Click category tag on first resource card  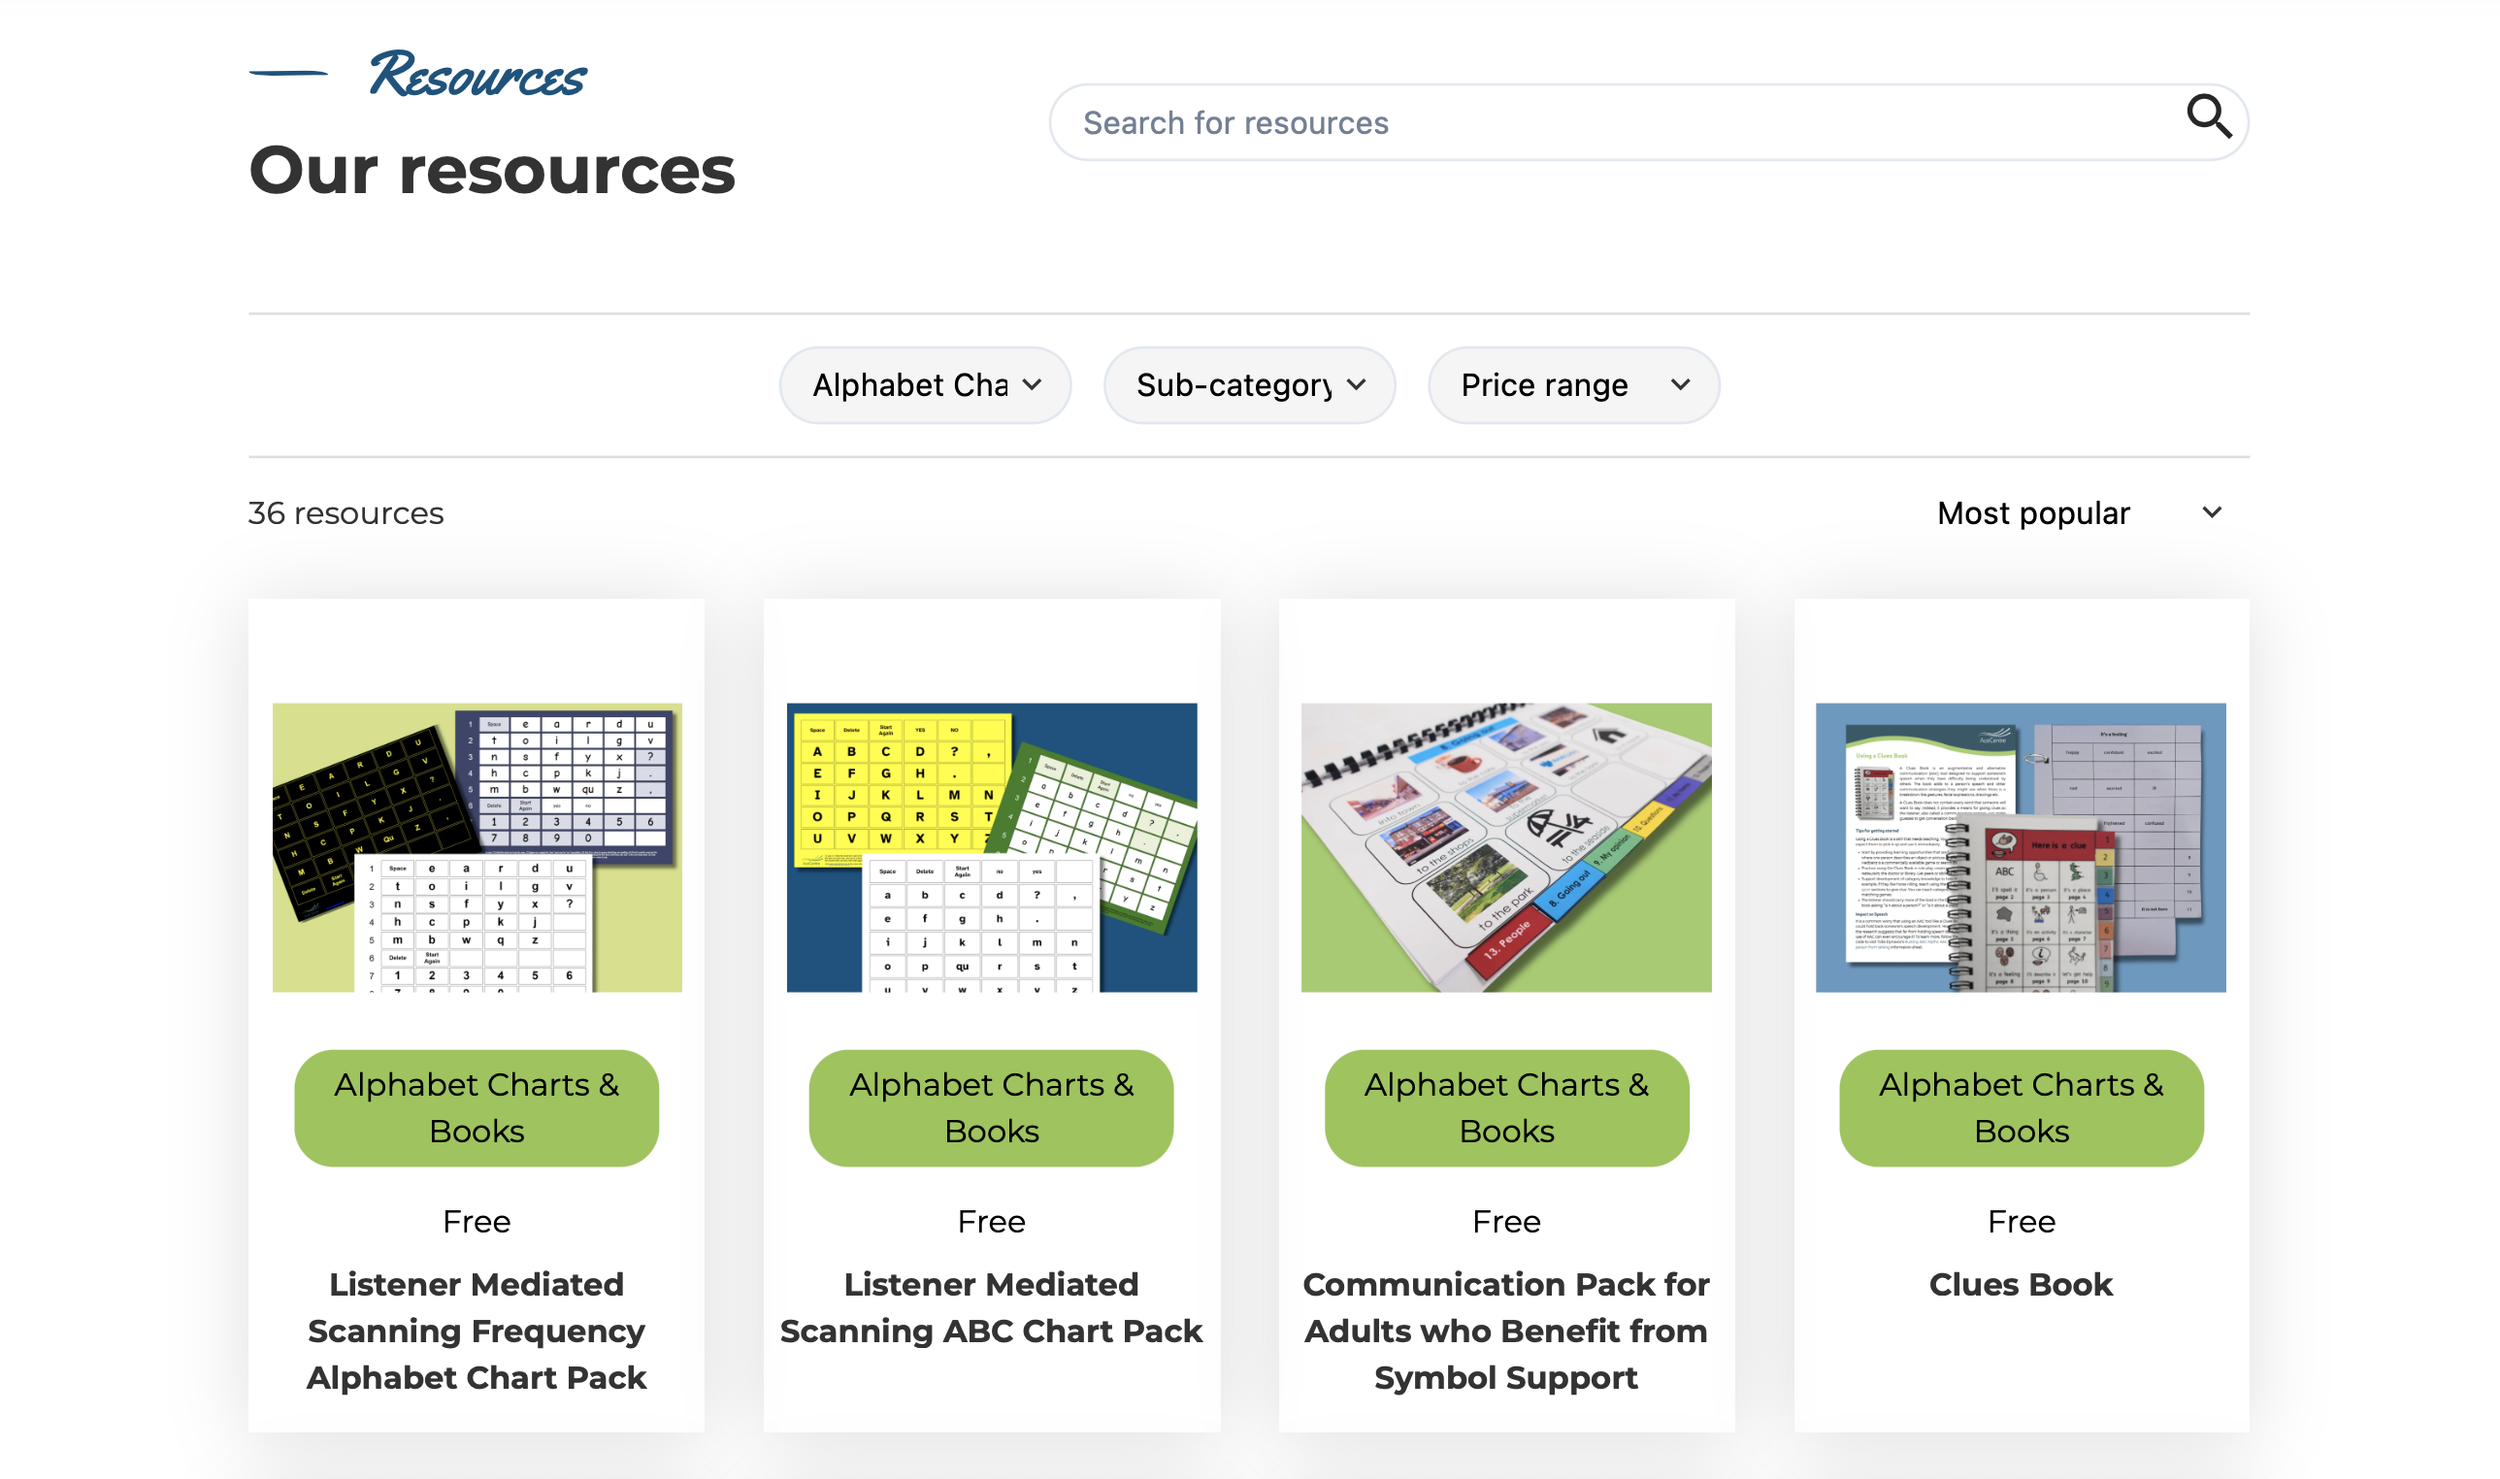pos(477,1107)
